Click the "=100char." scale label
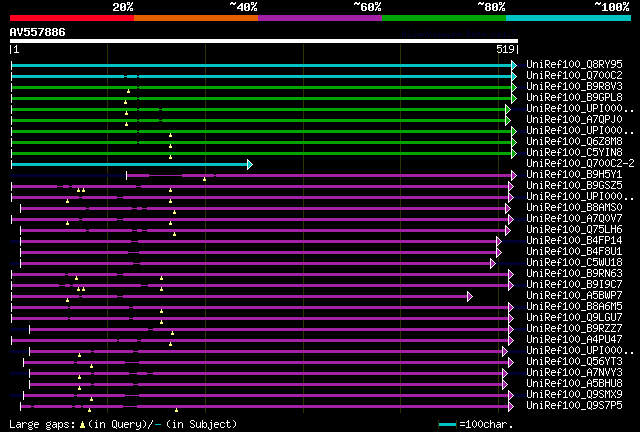Image resolution: width=640 pixels, height=432 pixels. pyautogui.click(x=486, y=425)
